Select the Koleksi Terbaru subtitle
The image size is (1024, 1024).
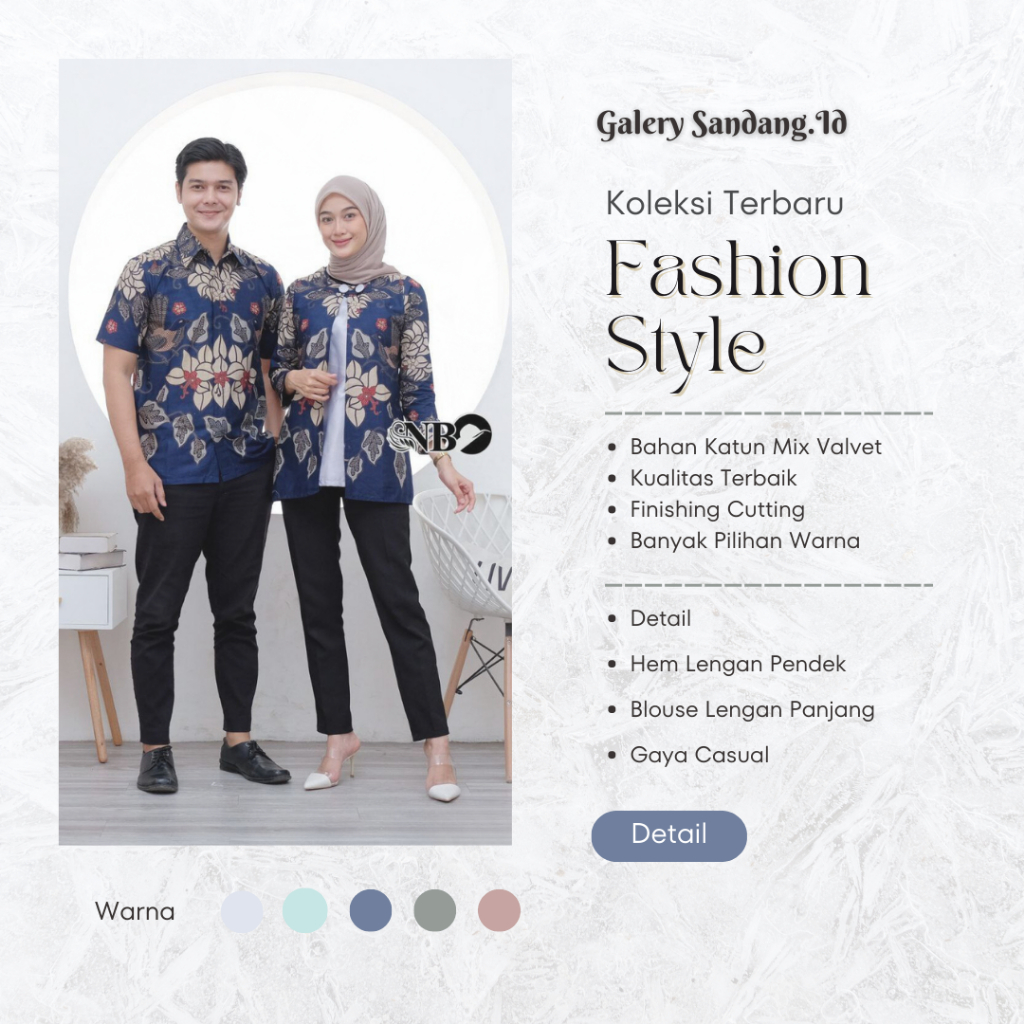point(725,203)
